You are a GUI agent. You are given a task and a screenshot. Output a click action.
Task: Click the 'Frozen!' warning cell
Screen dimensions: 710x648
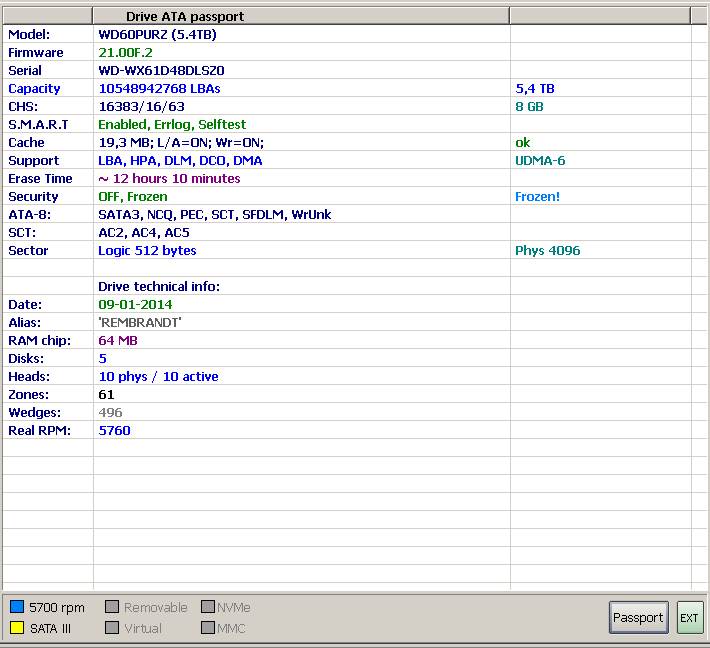(537, 197)
